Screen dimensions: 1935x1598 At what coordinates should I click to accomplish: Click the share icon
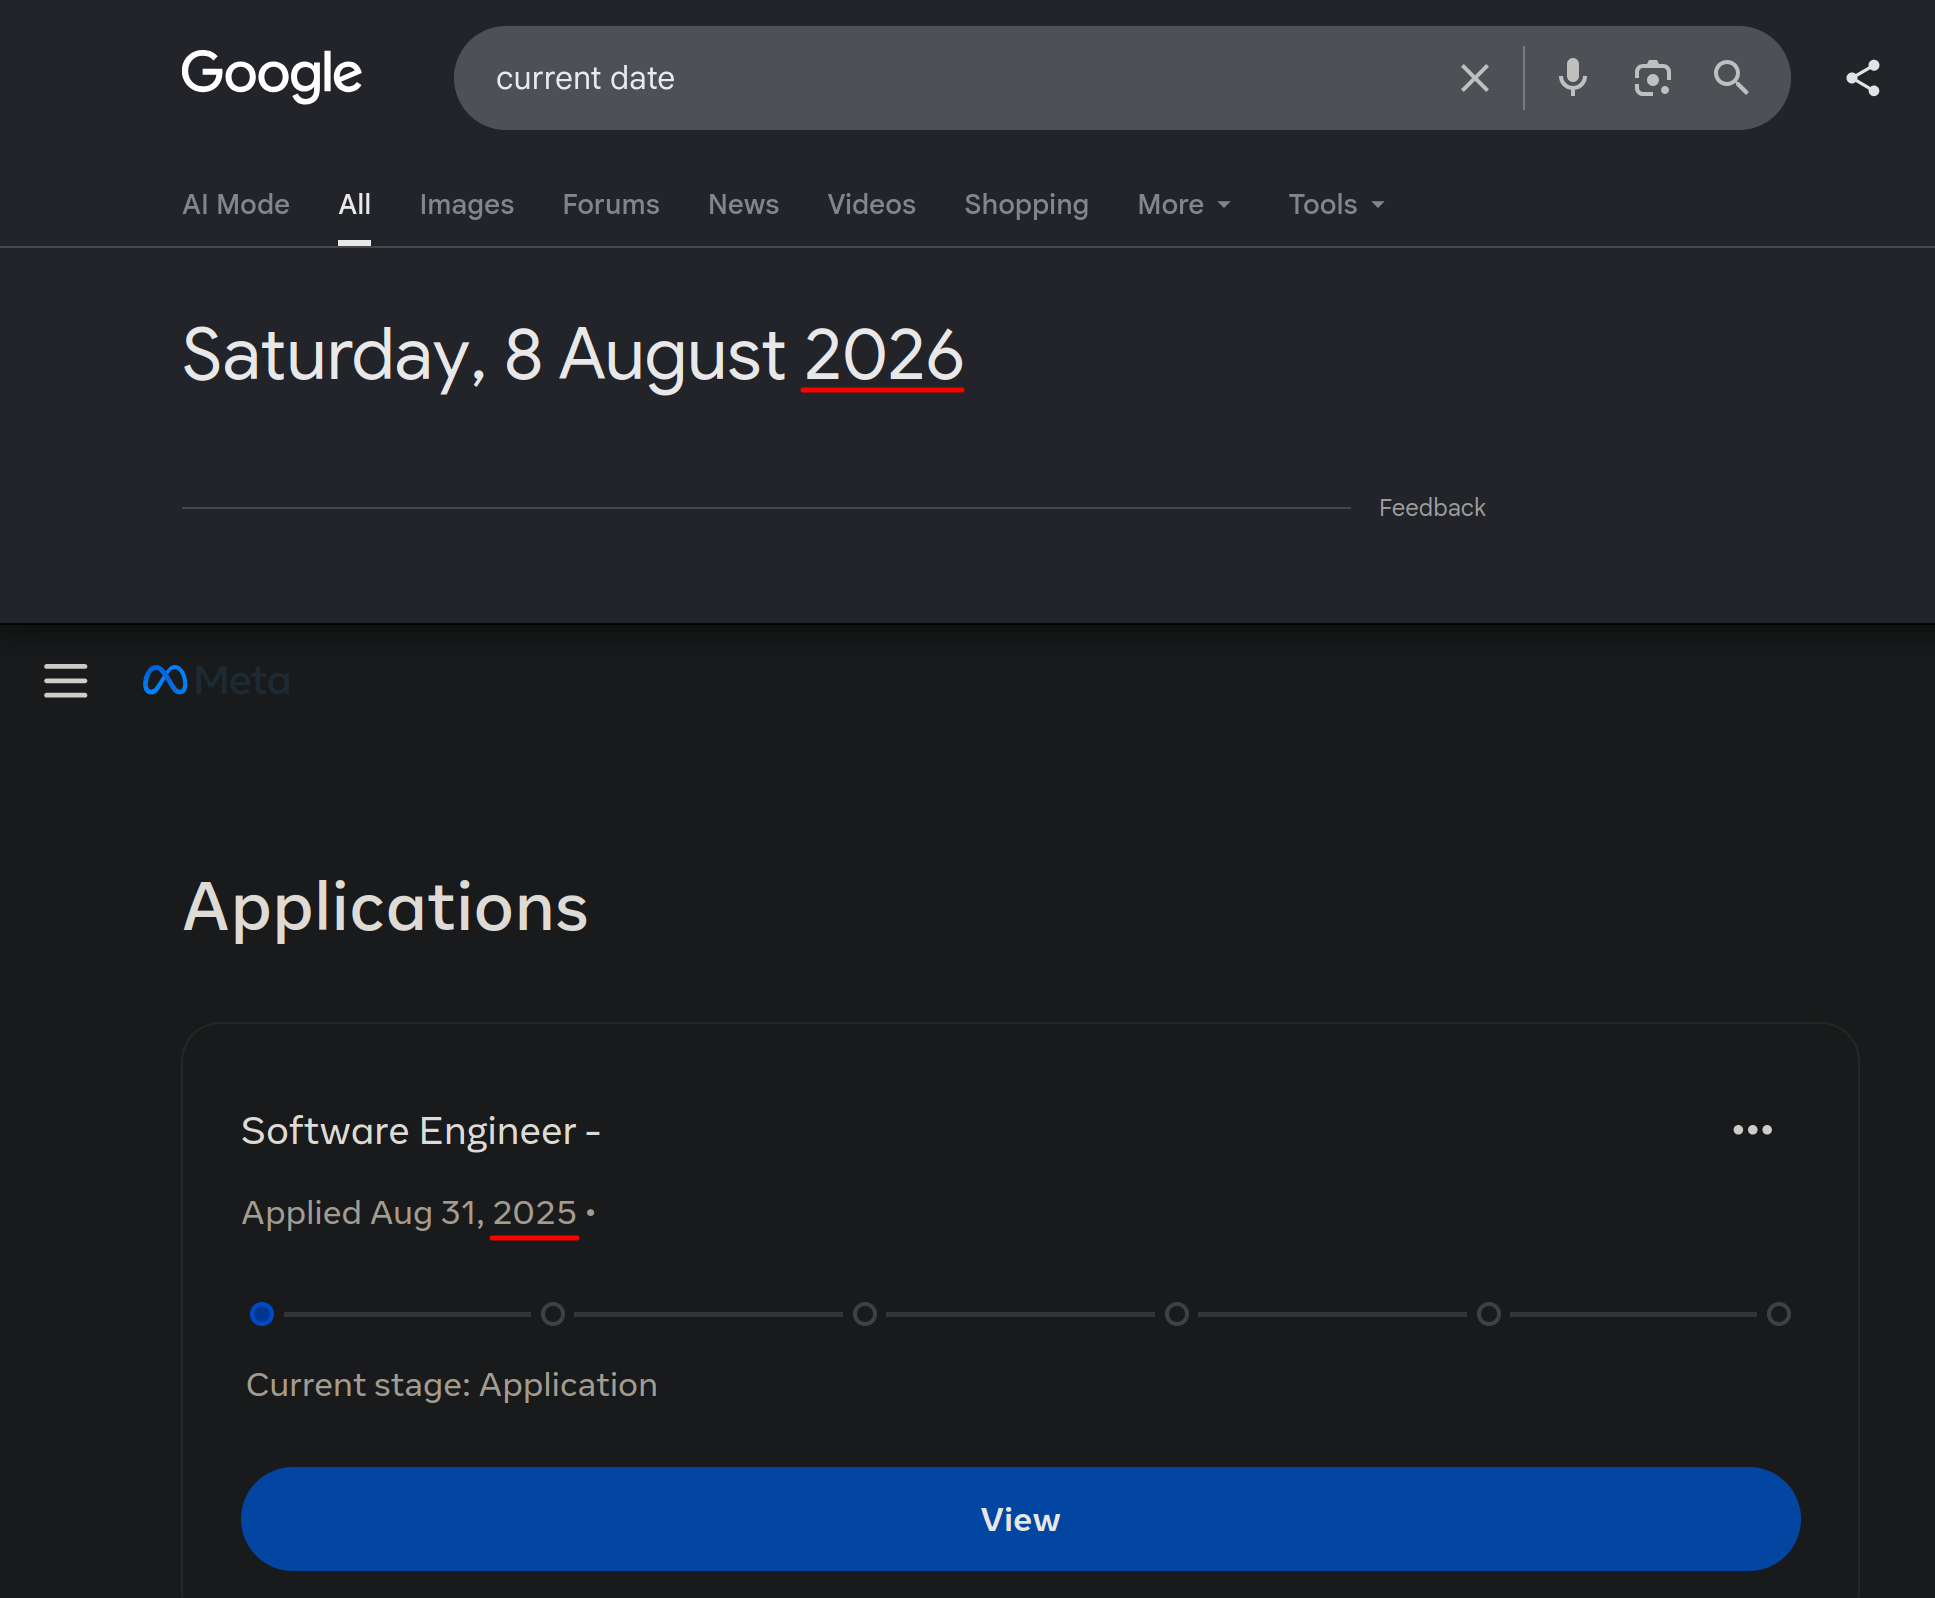click(x=1863, y=78)
